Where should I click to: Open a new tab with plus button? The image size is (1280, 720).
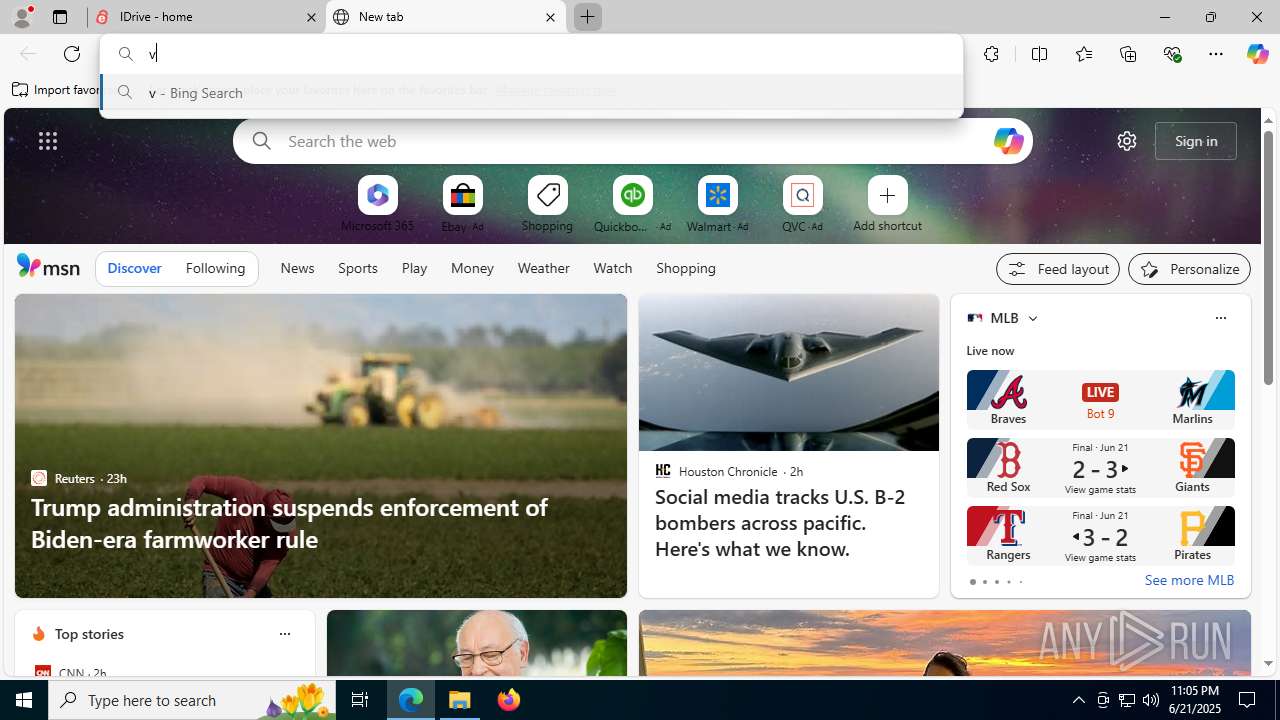pos(587,17)
